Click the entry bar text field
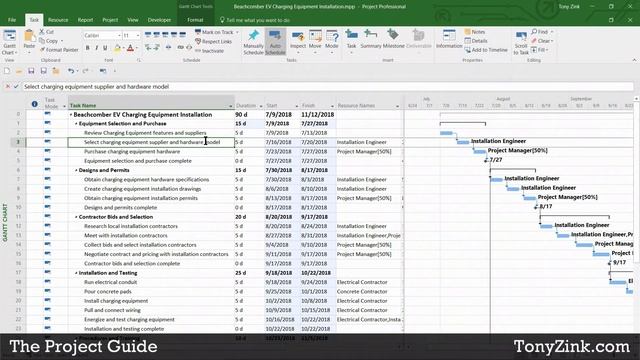Screen dimensions: 640x360 point(328,87)
